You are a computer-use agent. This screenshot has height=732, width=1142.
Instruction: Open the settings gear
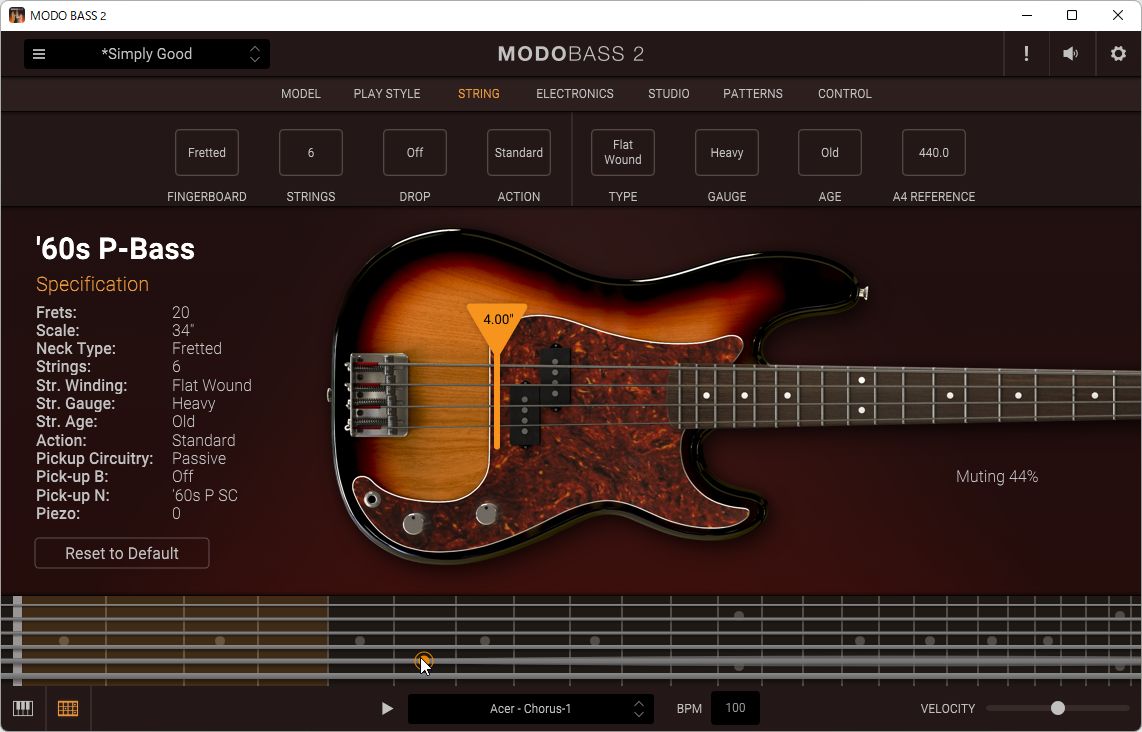click(x=1118, y=54)
